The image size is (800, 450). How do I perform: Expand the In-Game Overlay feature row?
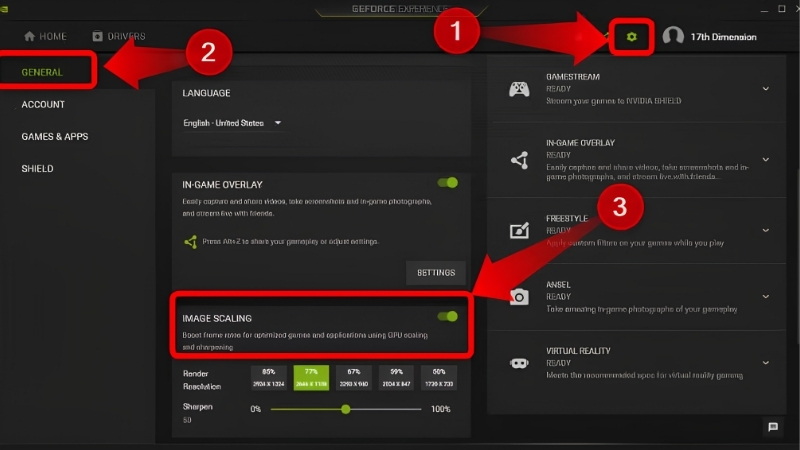(766, 160)
